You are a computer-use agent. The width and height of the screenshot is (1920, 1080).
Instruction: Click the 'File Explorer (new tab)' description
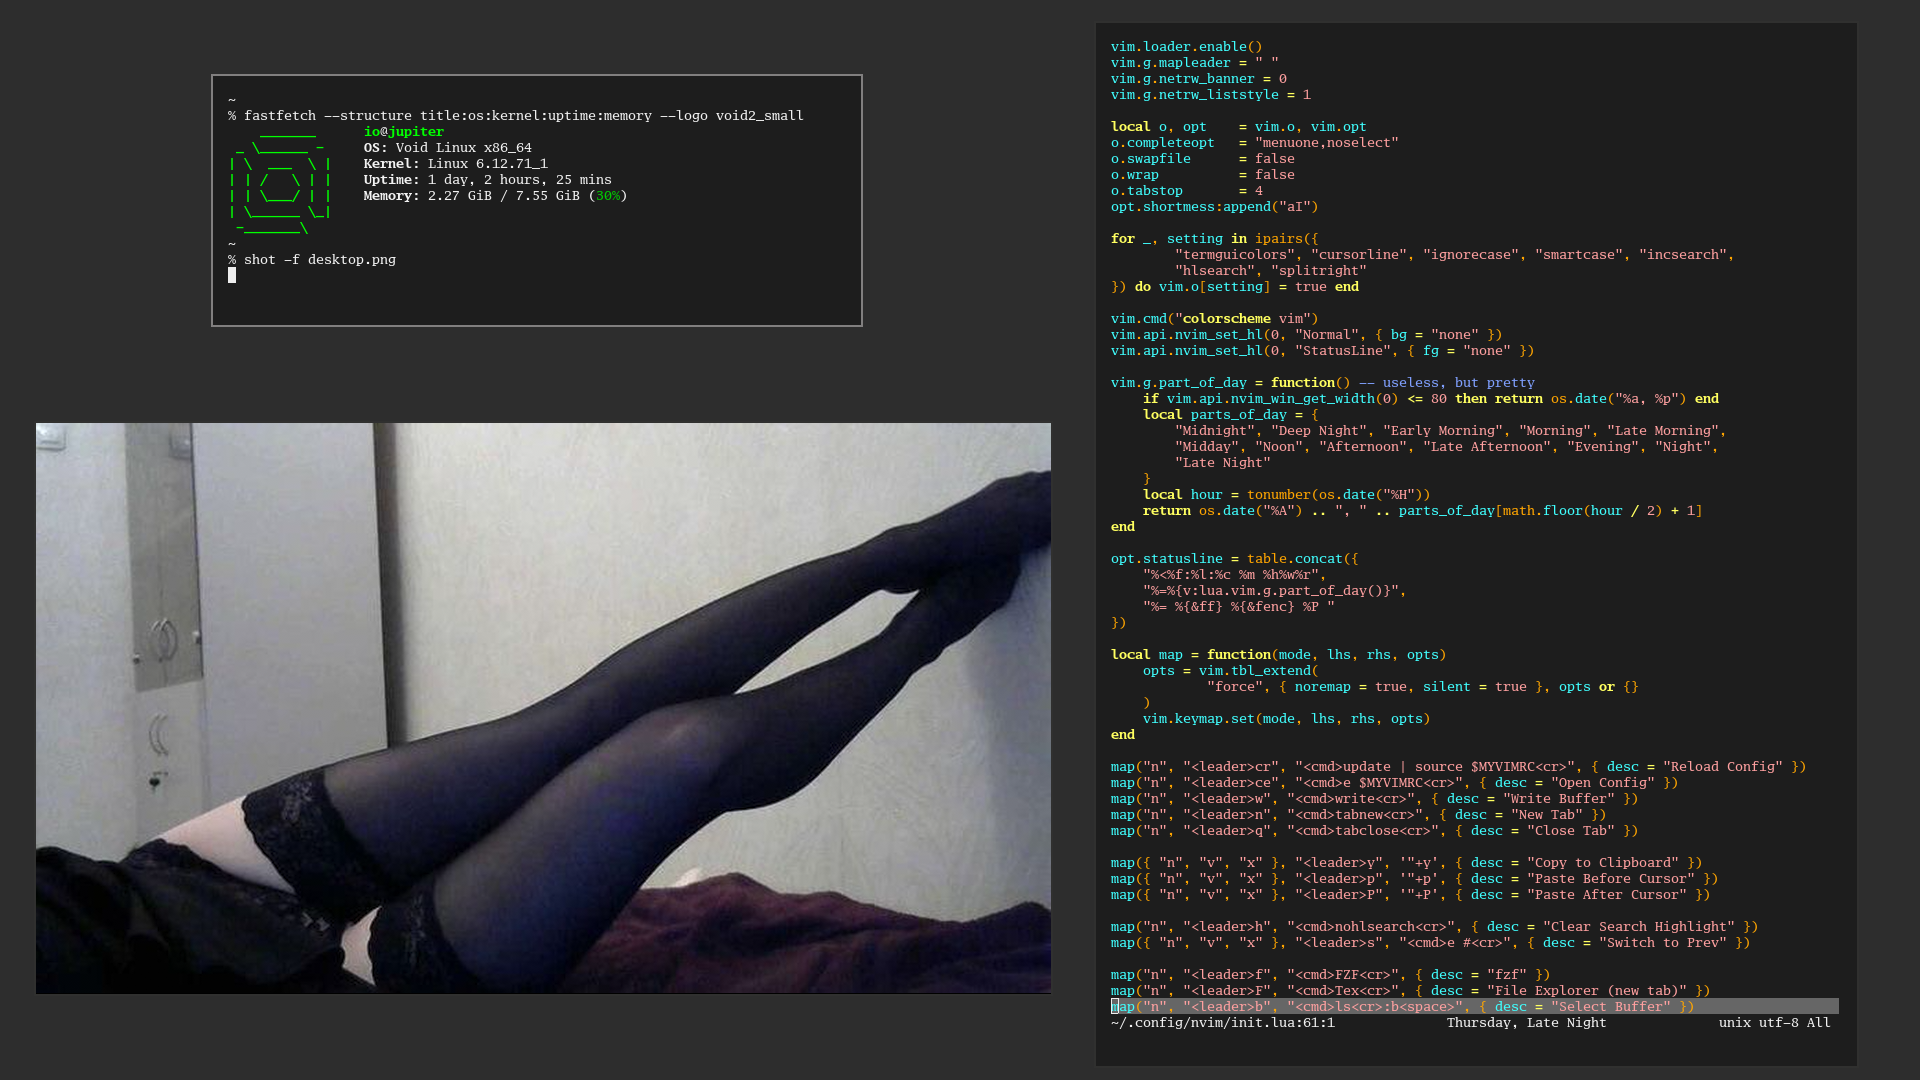coord(1586,991)
